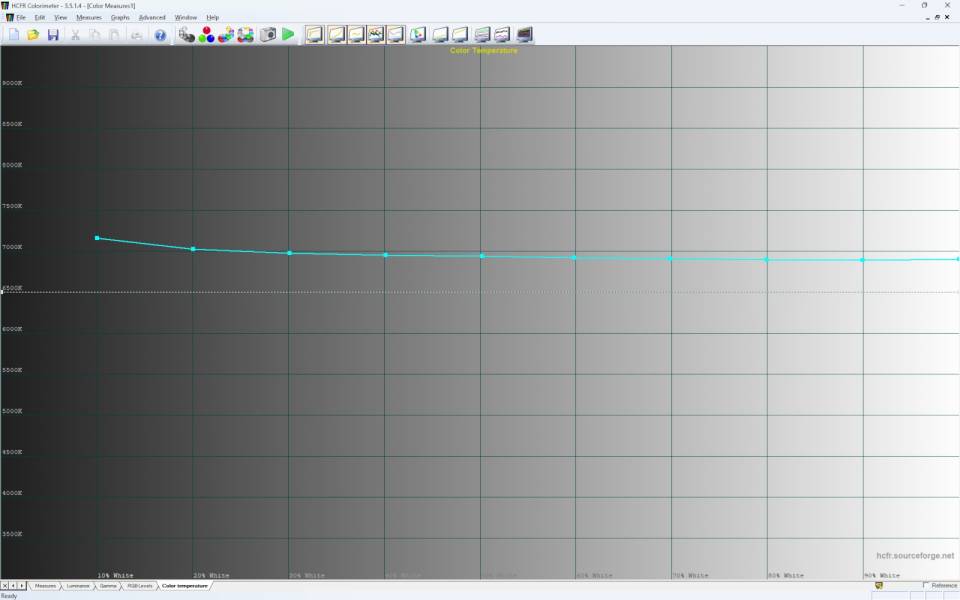Click the Paste clipboard icon
This screenshot has width=960, height=600.
point(114,35)
